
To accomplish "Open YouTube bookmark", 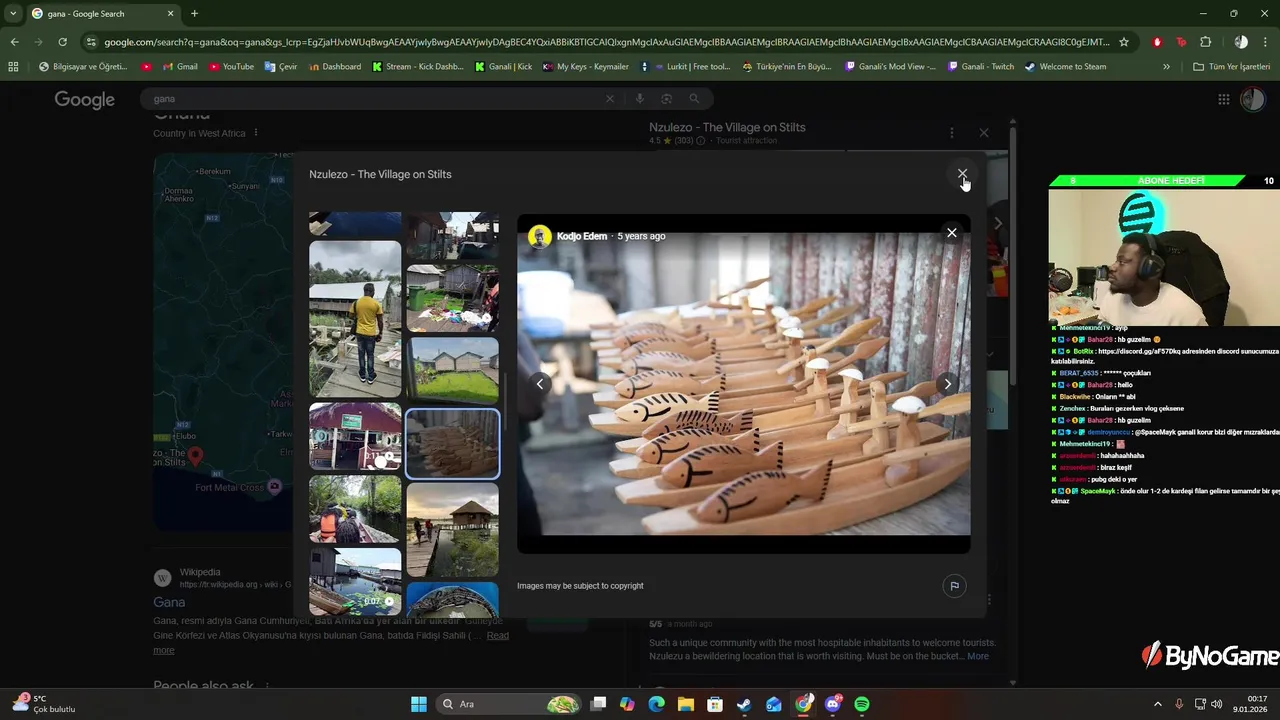I will [230, 67].
